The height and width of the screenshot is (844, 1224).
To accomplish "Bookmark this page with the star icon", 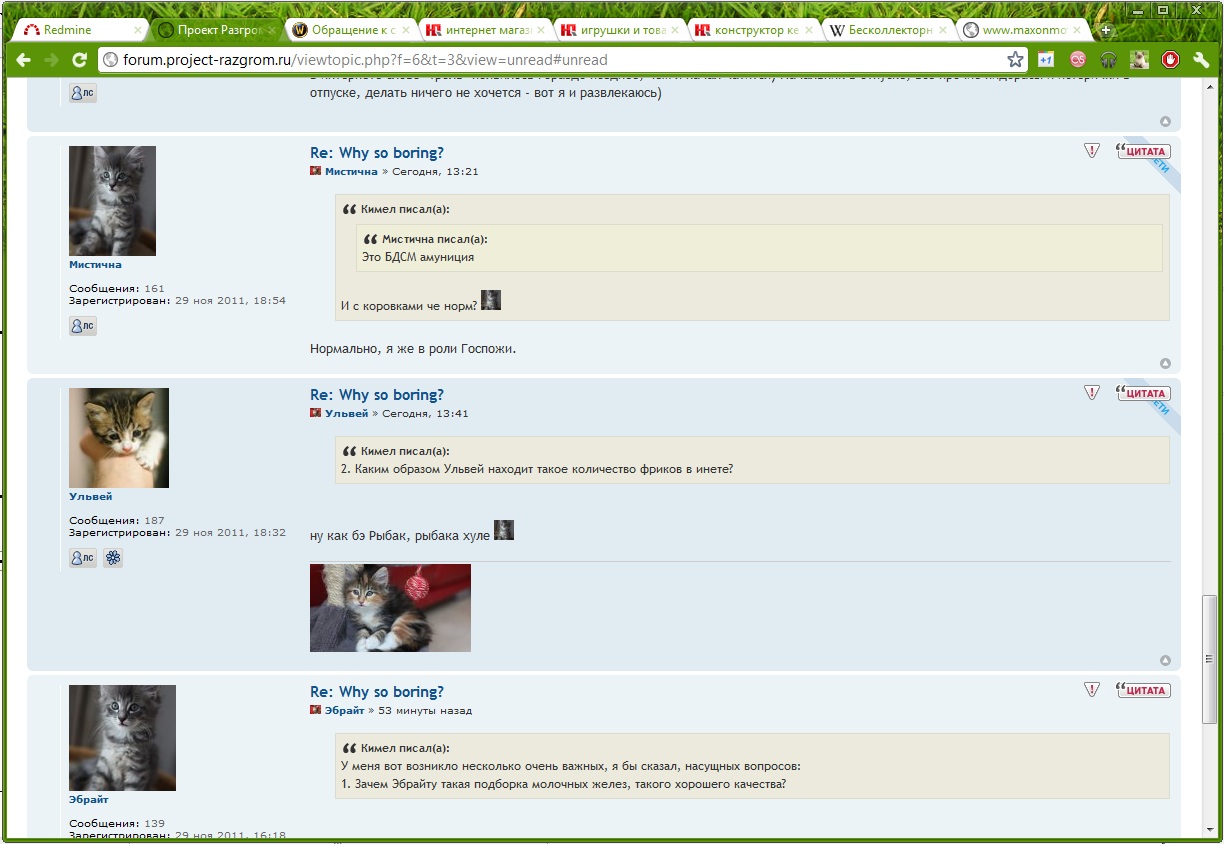I will [x=1015, y=60].
